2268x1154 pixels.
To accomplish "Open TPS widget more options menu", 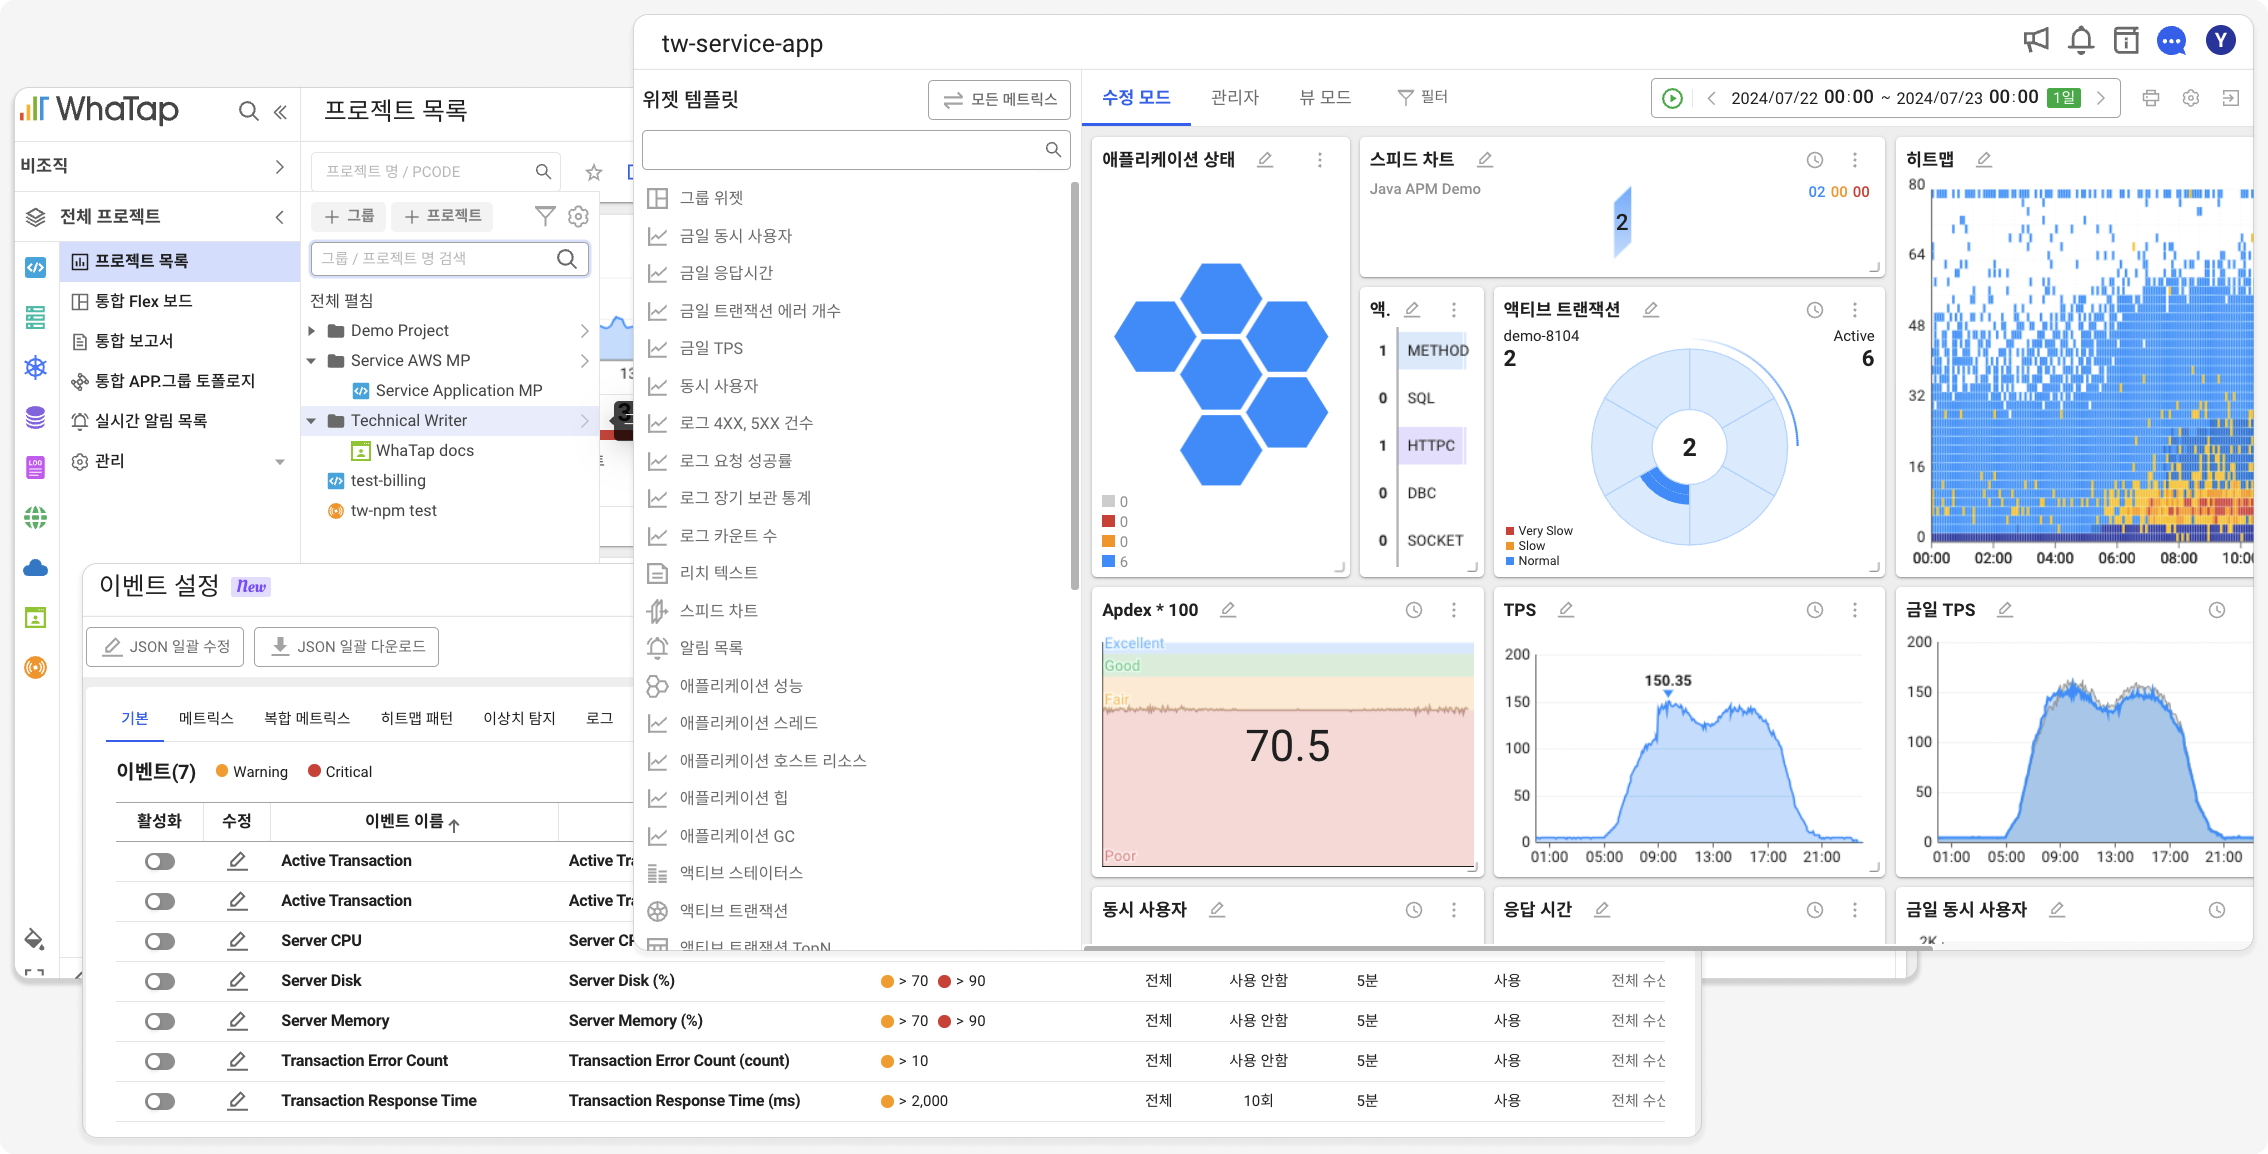I will point(1855,610).
